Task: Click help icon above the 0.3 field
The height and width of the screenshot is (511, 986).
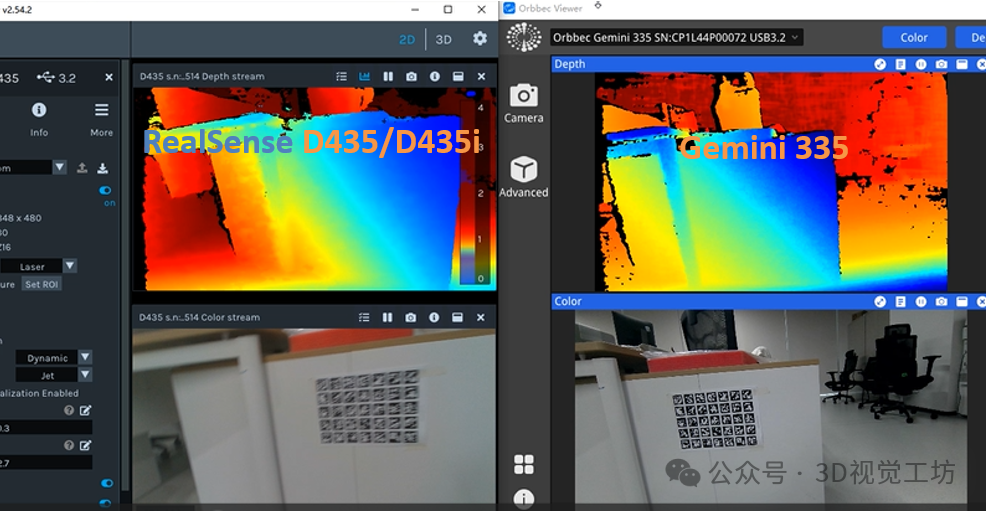Action: (x=69, y=410)
